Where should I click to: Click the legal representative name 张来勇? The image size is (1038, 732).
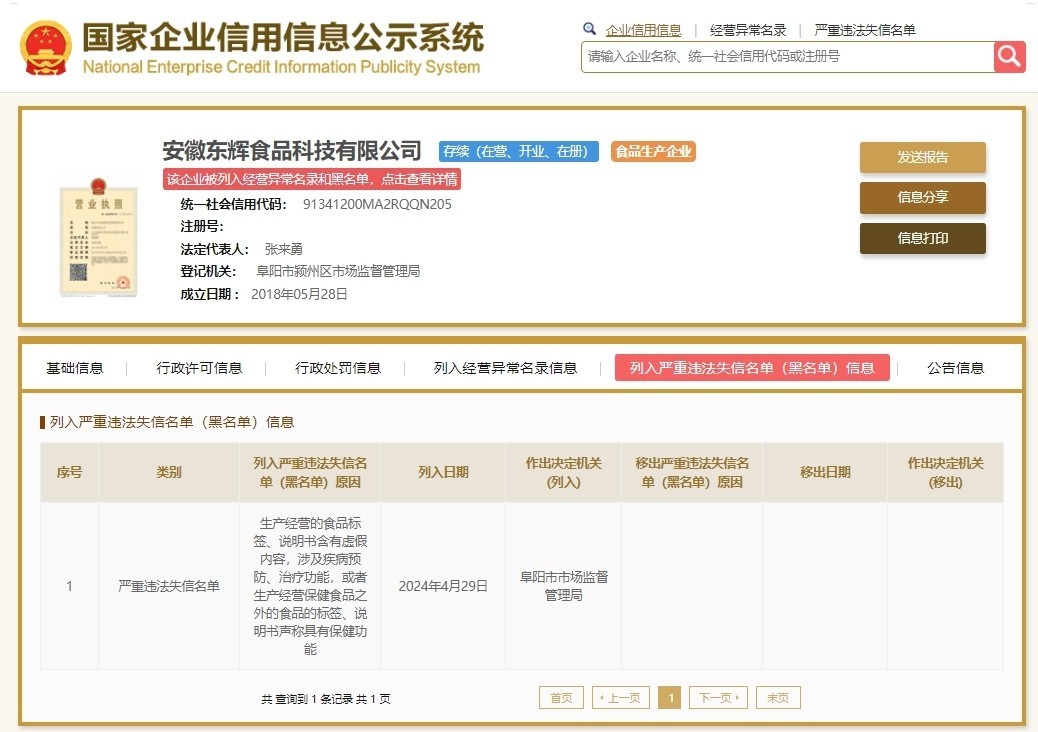click(283, 250)
